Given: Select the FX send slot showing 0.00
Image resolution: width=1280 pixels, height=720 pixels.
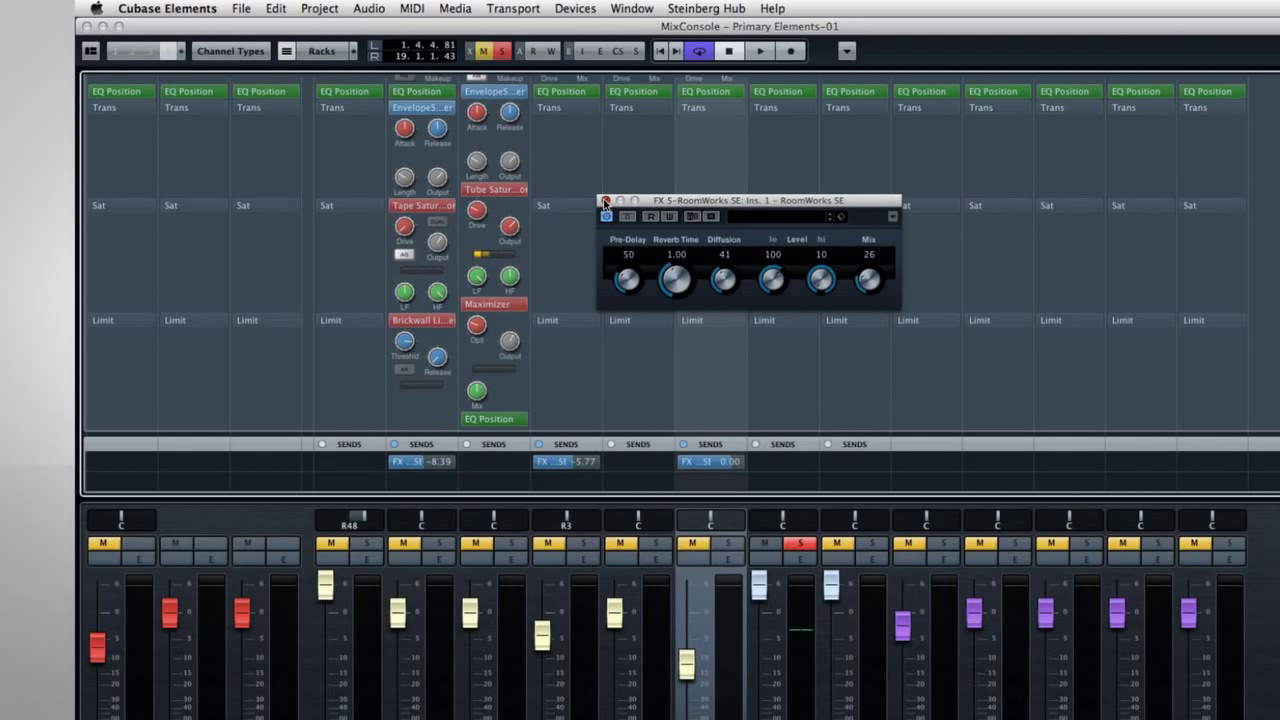Looking at the screenshot, I should (x=711, y=461).
